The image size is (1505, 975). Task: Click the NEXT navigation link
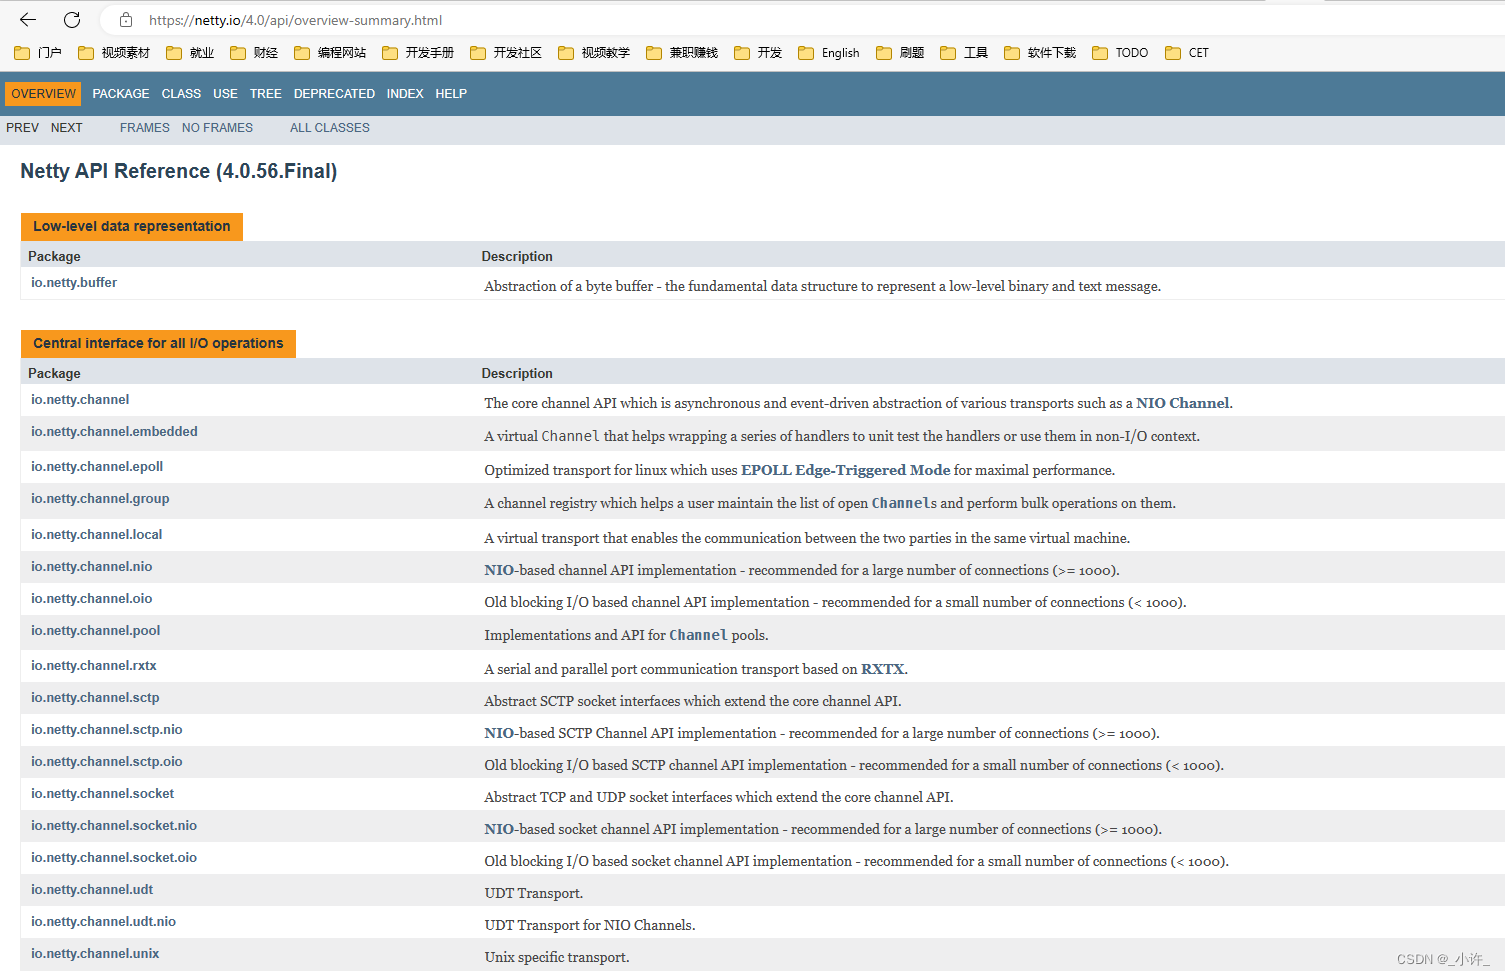point(66,127)
